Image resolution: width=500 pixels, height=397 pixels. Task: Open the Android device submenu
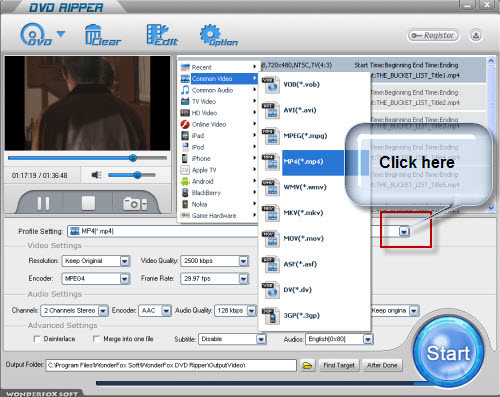point(218,181)
